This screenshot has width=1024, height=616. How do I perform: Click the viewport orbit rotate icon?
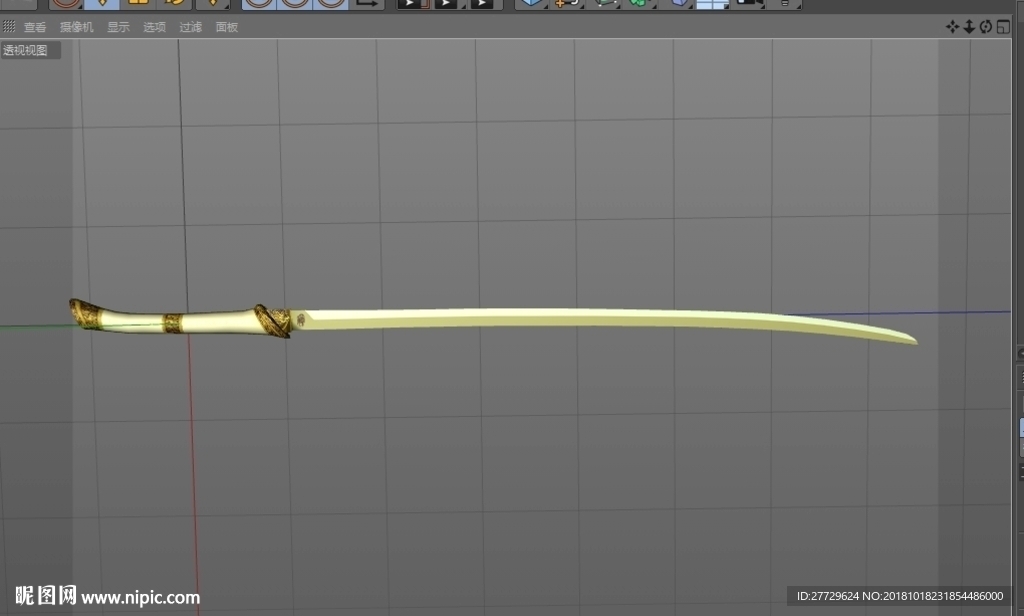point(985,27)
